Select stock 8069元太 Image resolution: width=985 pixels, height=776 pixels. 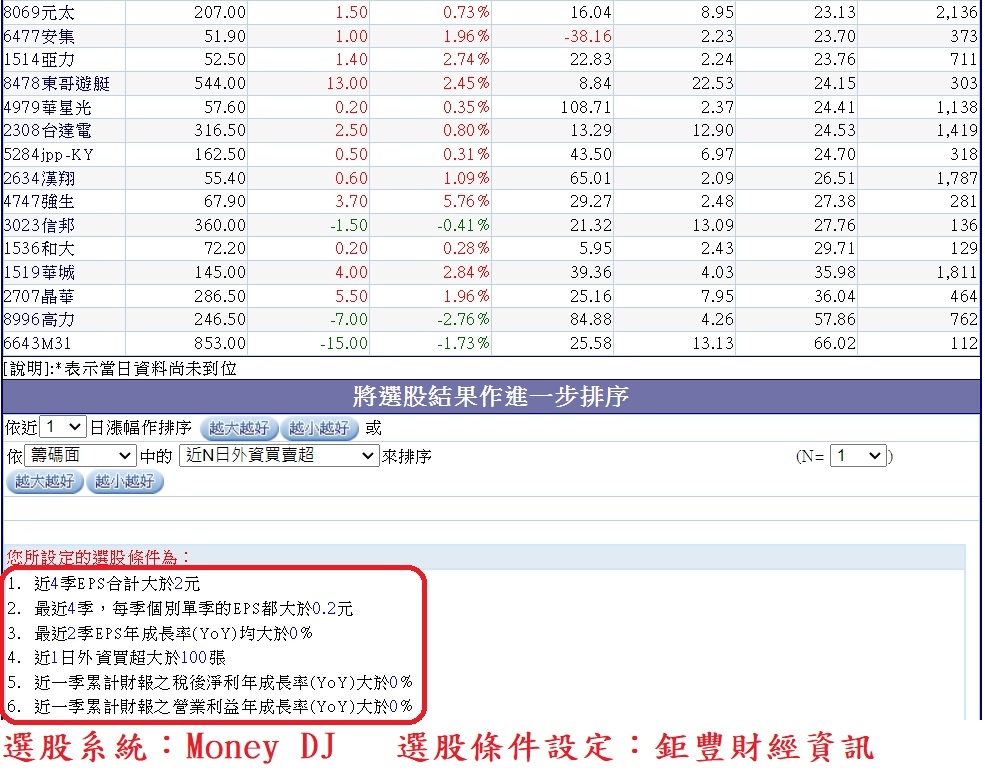coord(39,12)
